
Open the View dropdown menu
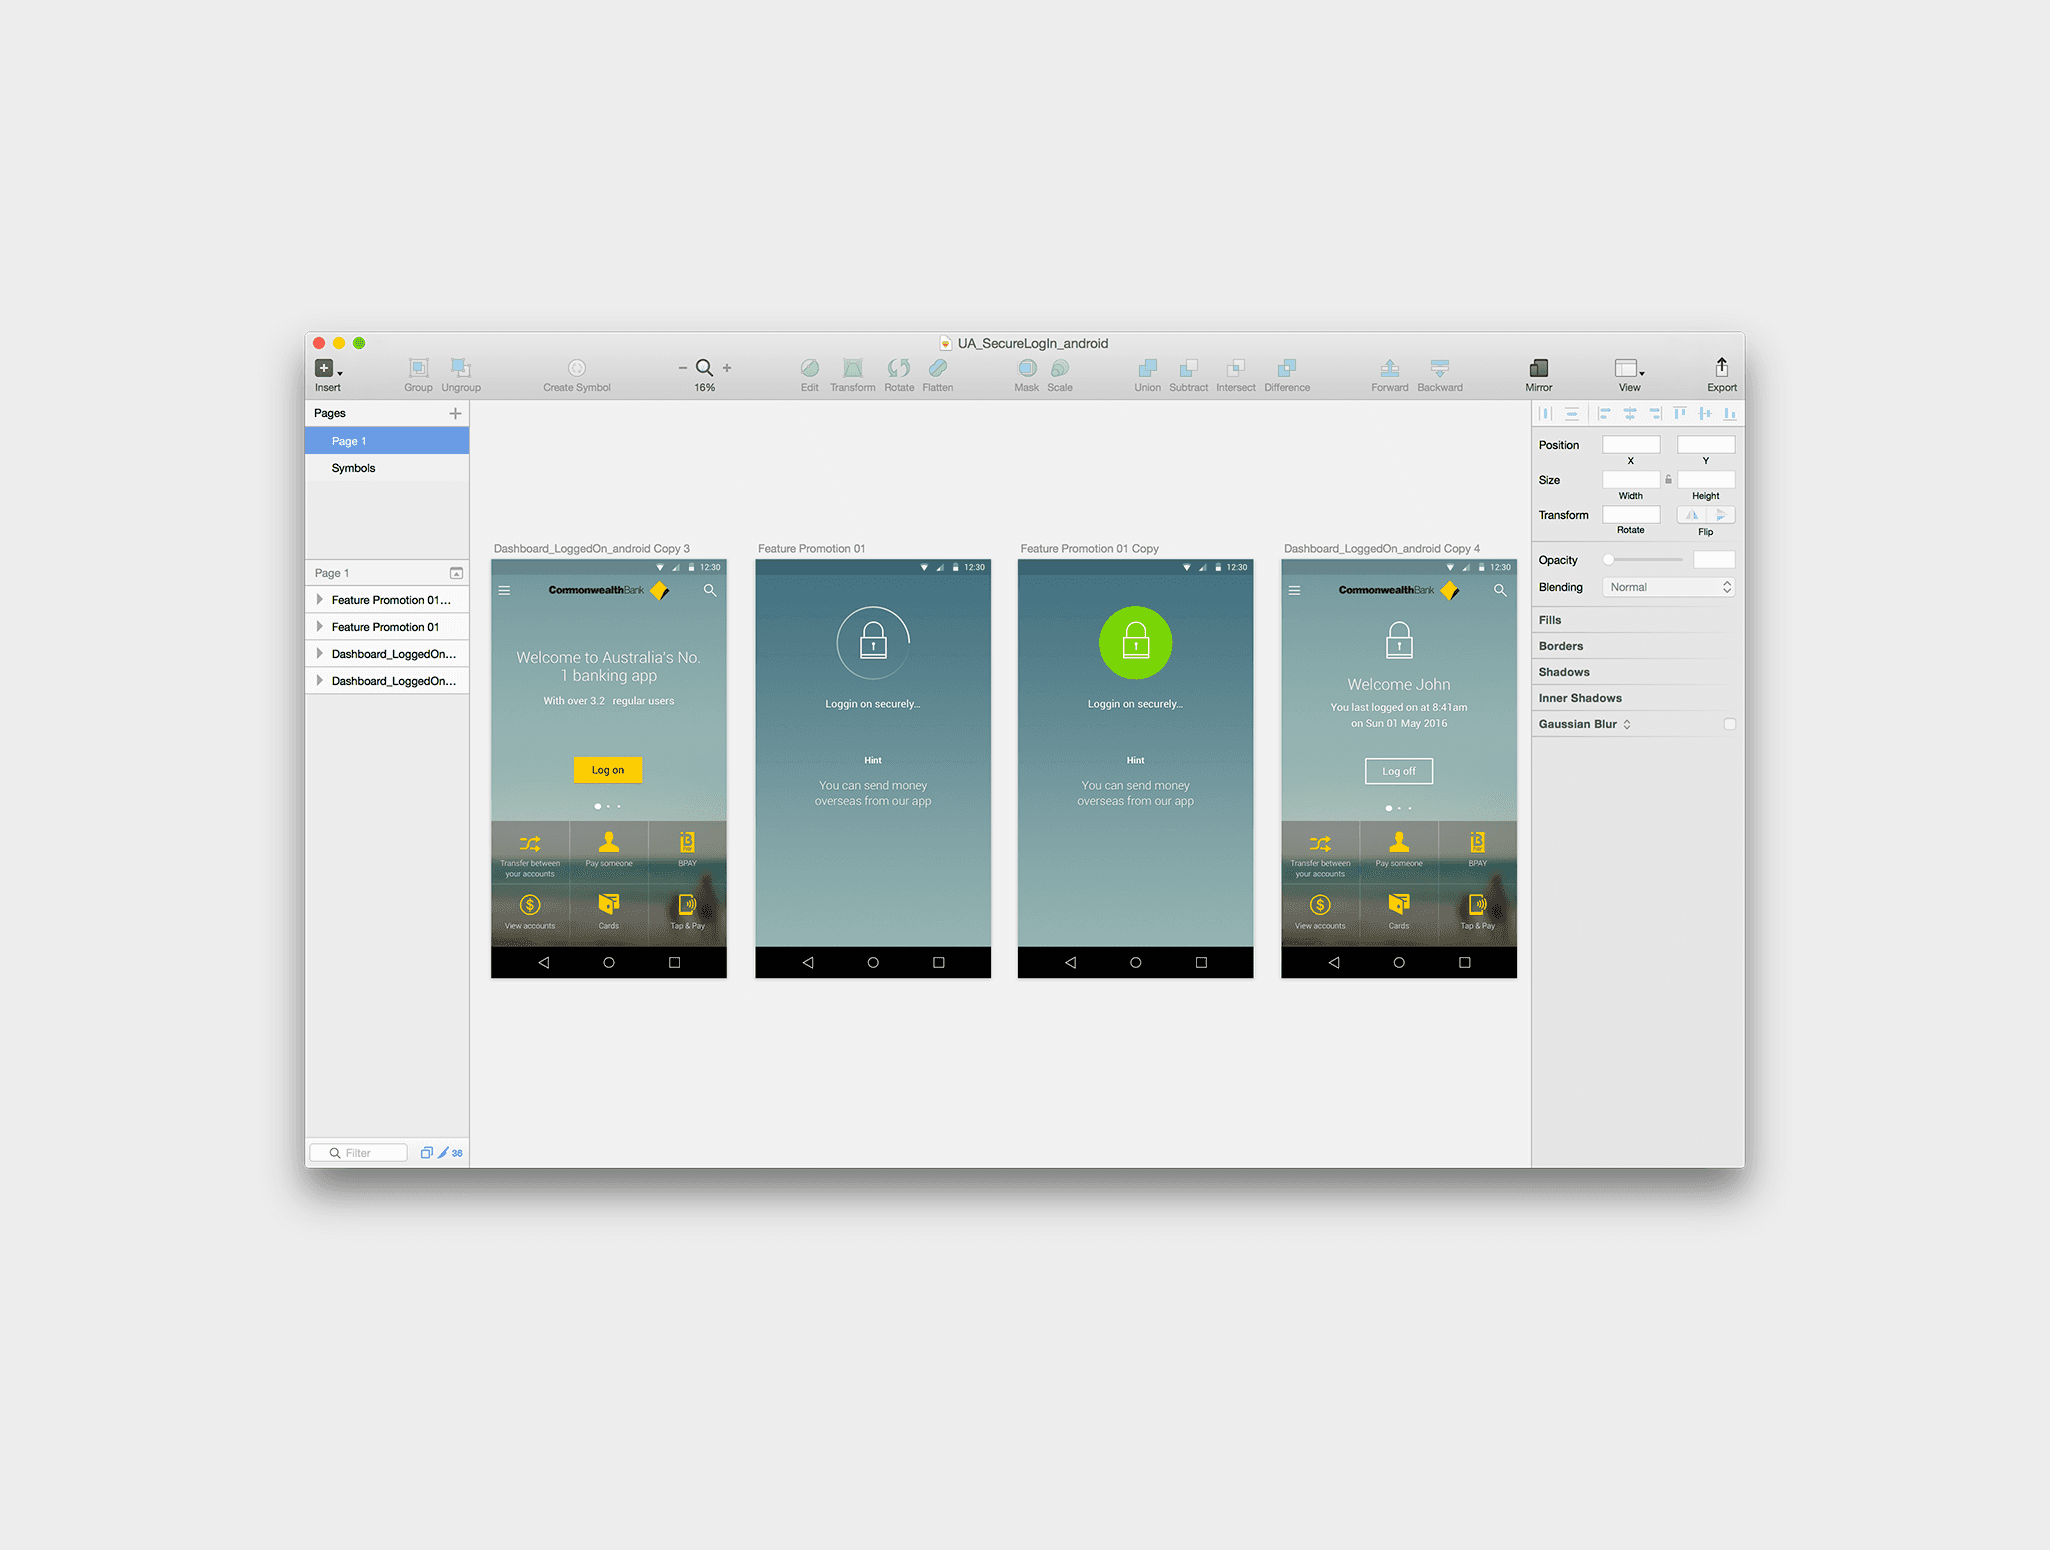(1629, 369)
